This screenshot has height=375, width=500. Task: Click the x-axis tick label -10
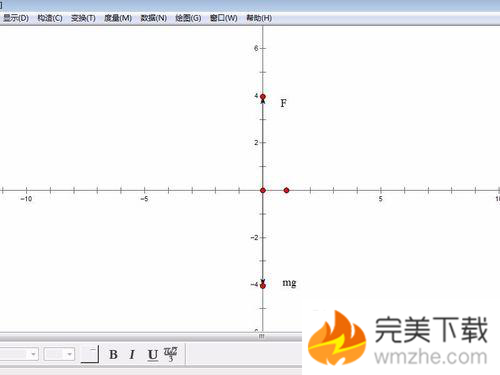tap(26, 199)
